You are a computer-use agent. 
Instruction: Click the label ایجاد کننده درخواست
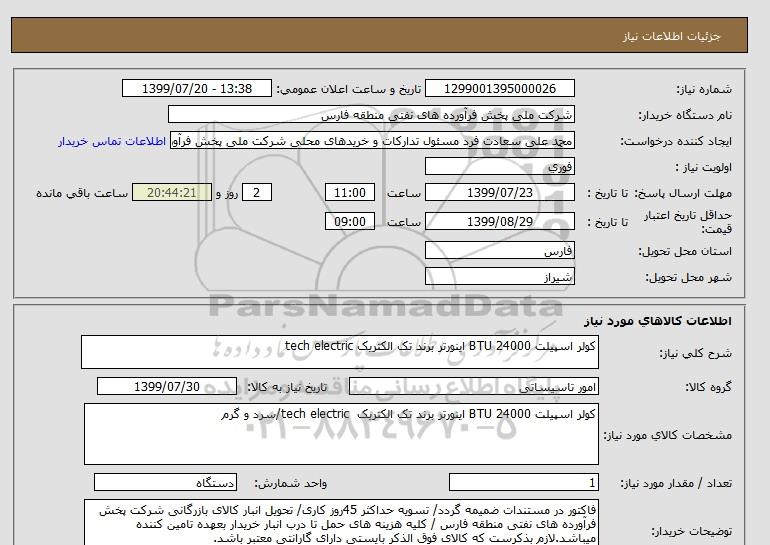676,141
